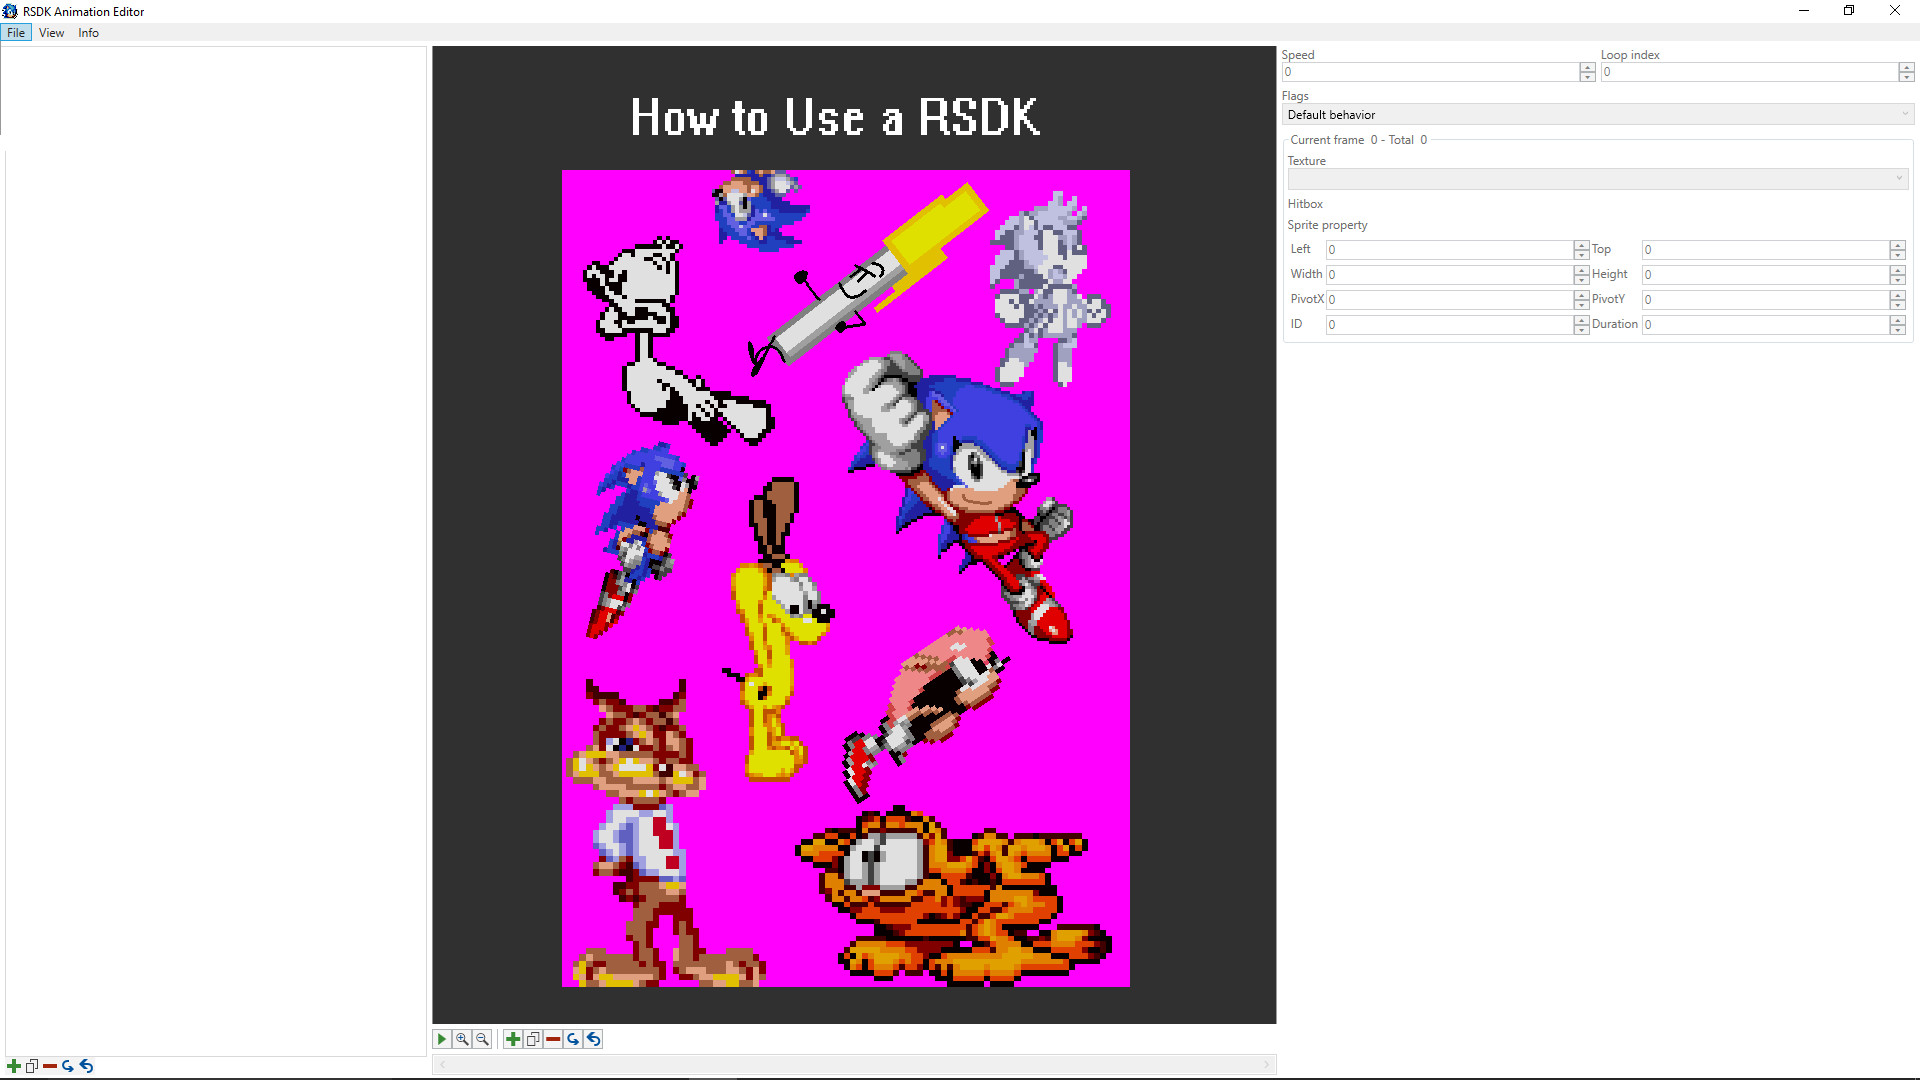Select the Zoom In magnifier icon
Screen dimensions: 1920x1080
click(462, 1039)
